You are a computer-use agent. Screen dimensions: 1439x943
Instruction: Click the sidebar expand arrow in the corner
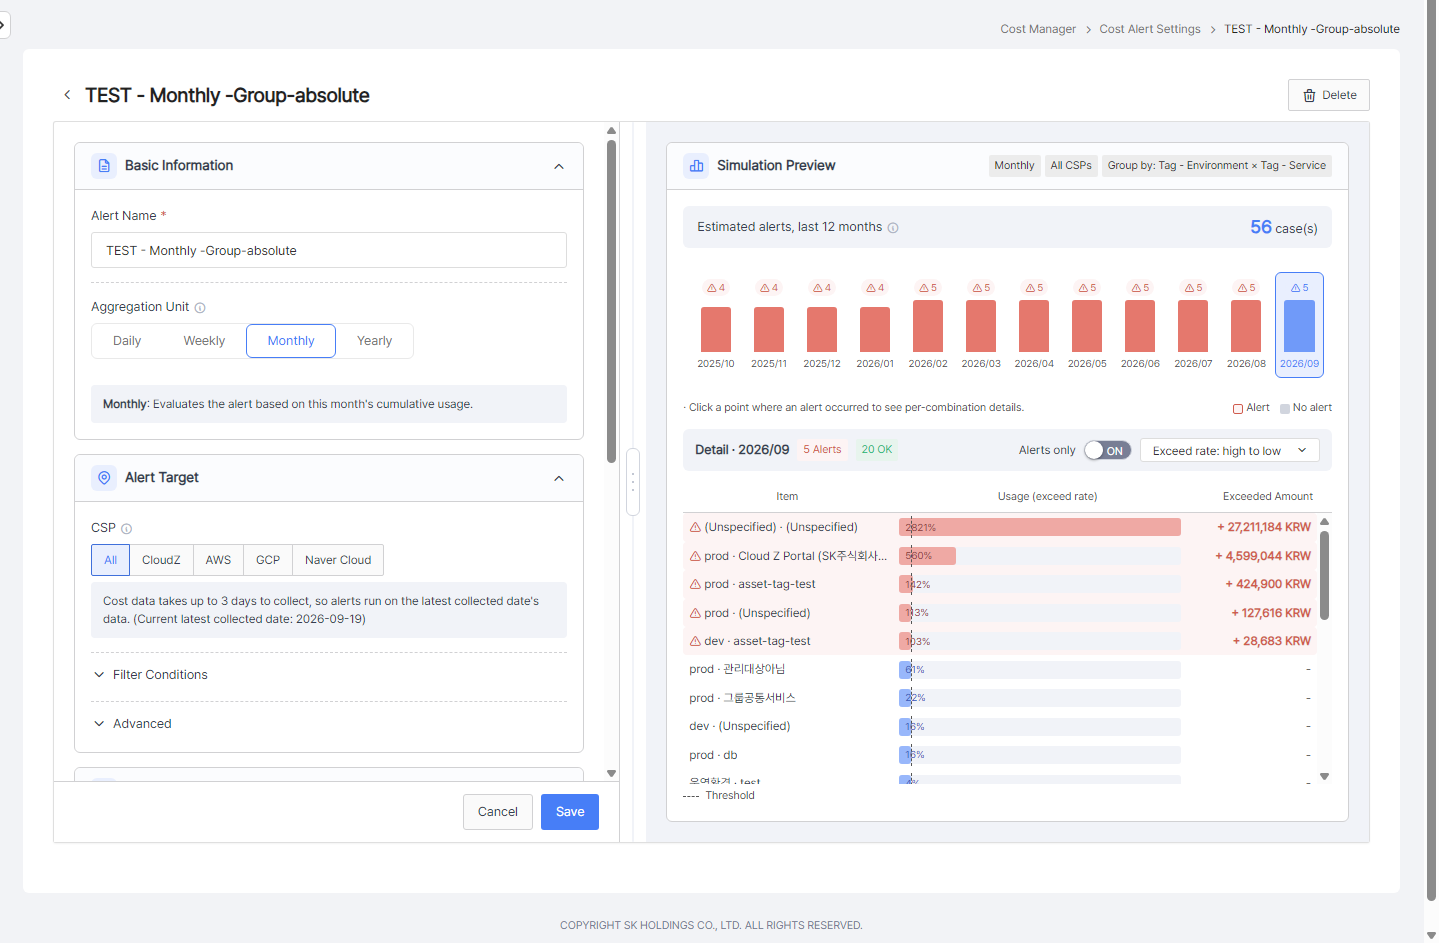[3, 24]
